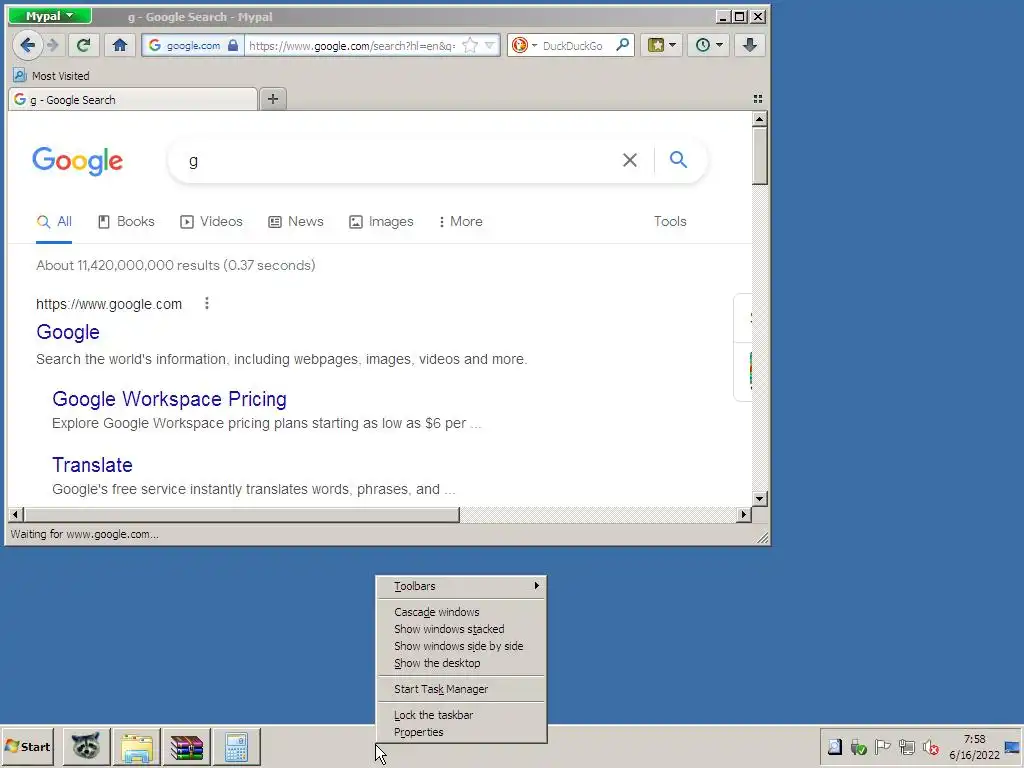Click in the browser URL address field

(351, 45)
